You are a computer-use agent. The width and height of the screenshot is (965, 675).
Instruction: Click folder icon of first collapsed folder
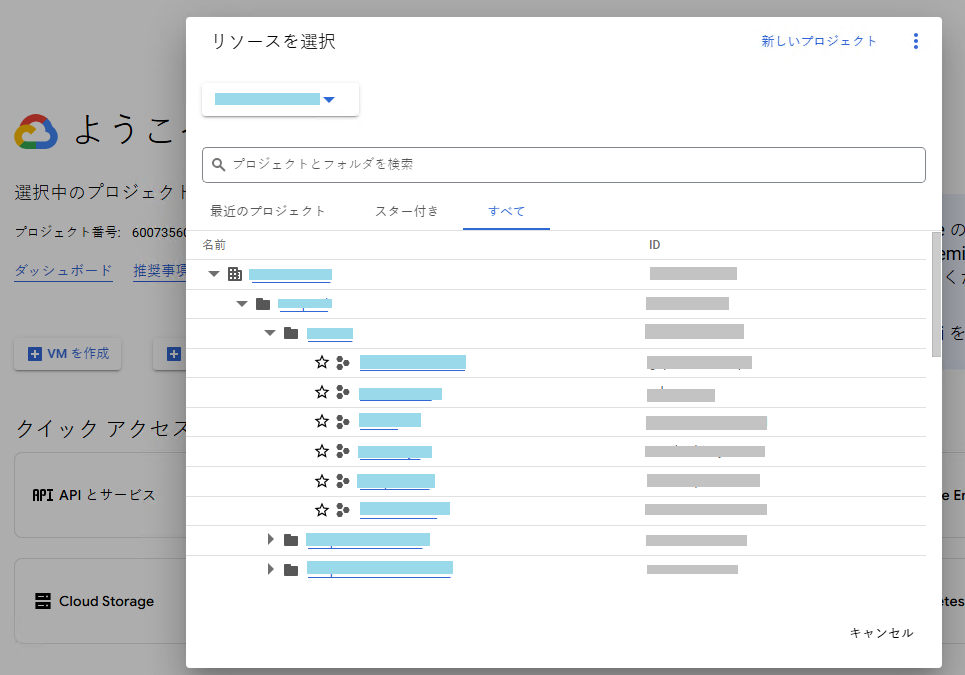[291, 540]
